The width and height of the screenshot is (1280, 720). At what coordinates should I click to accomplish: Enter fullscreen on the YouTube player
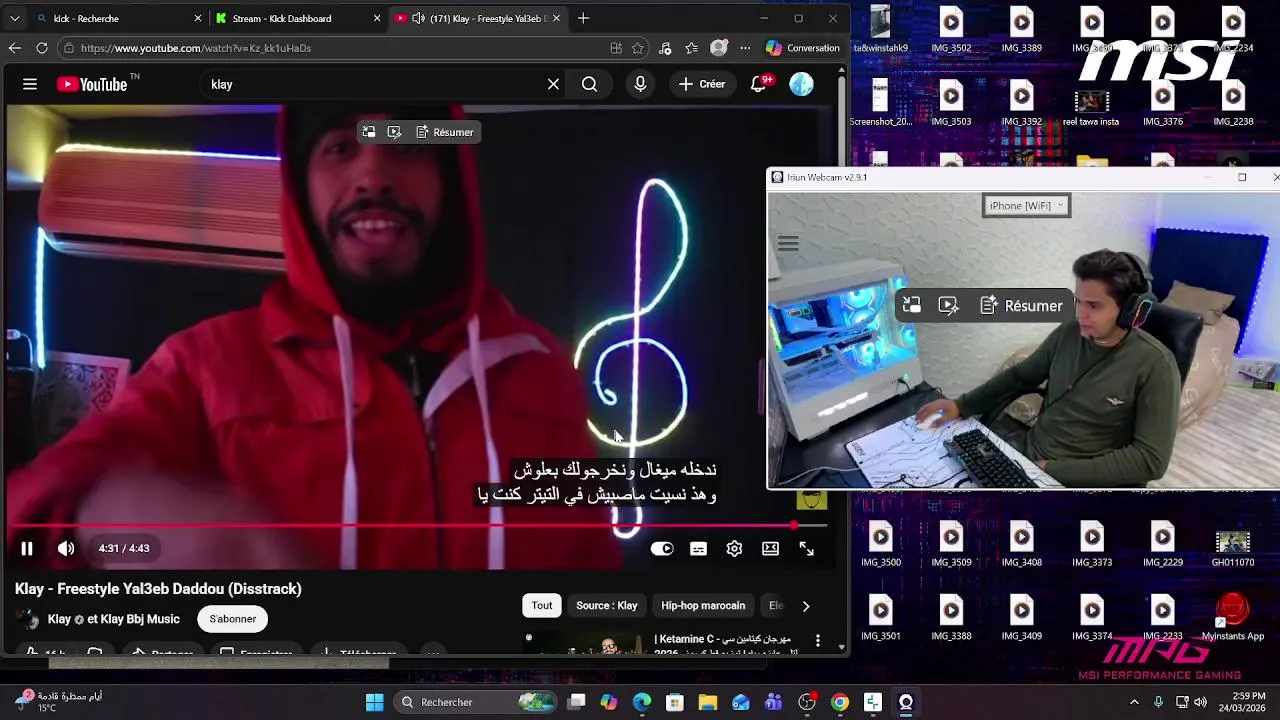pos(806,548)
